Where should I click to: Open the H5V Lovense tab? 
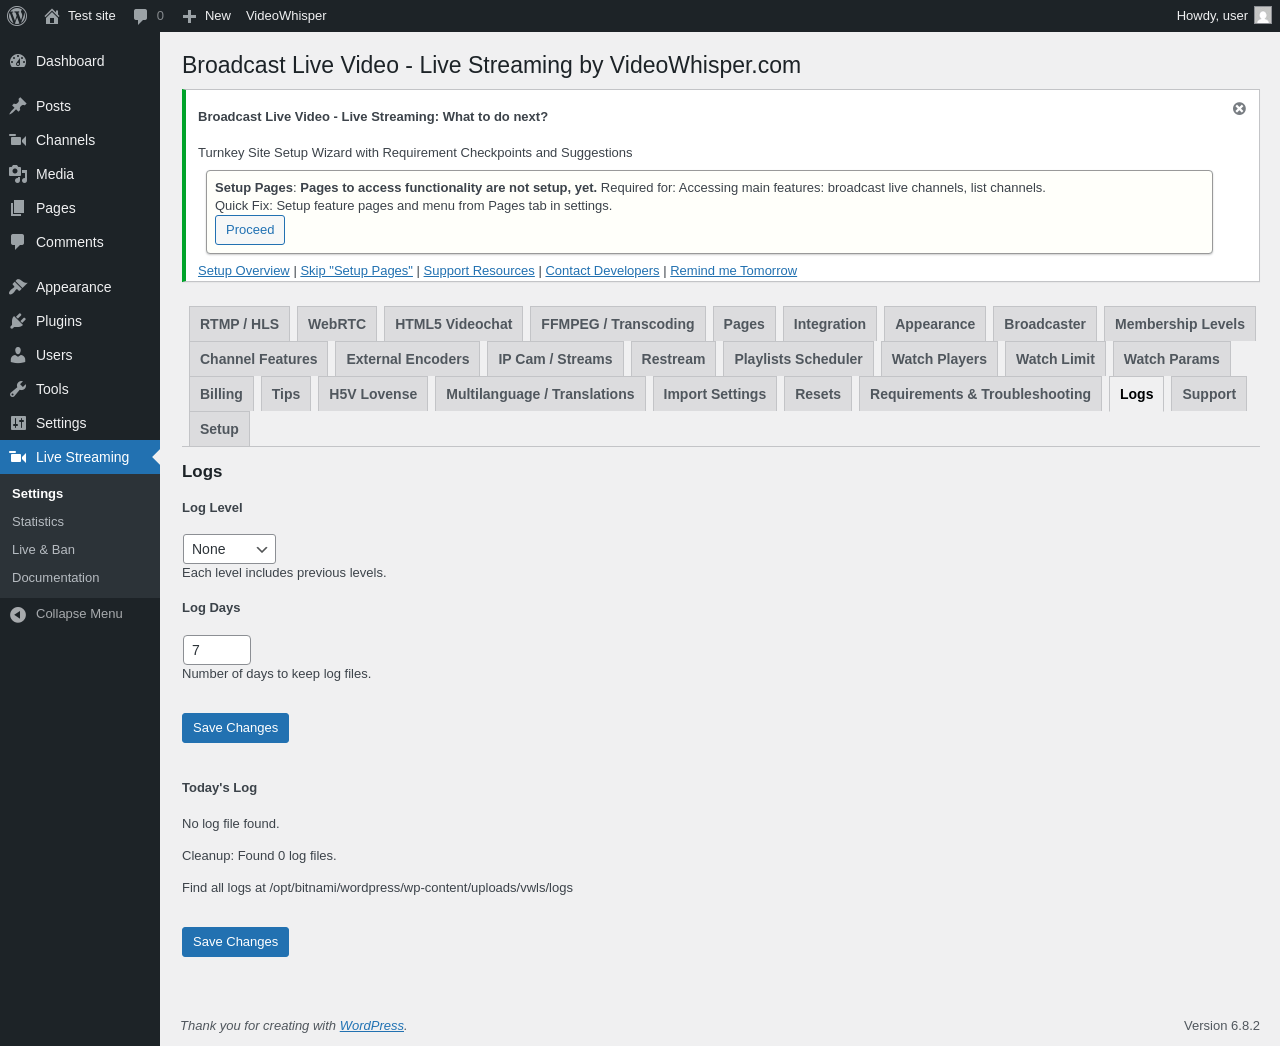tap(373, 394)
